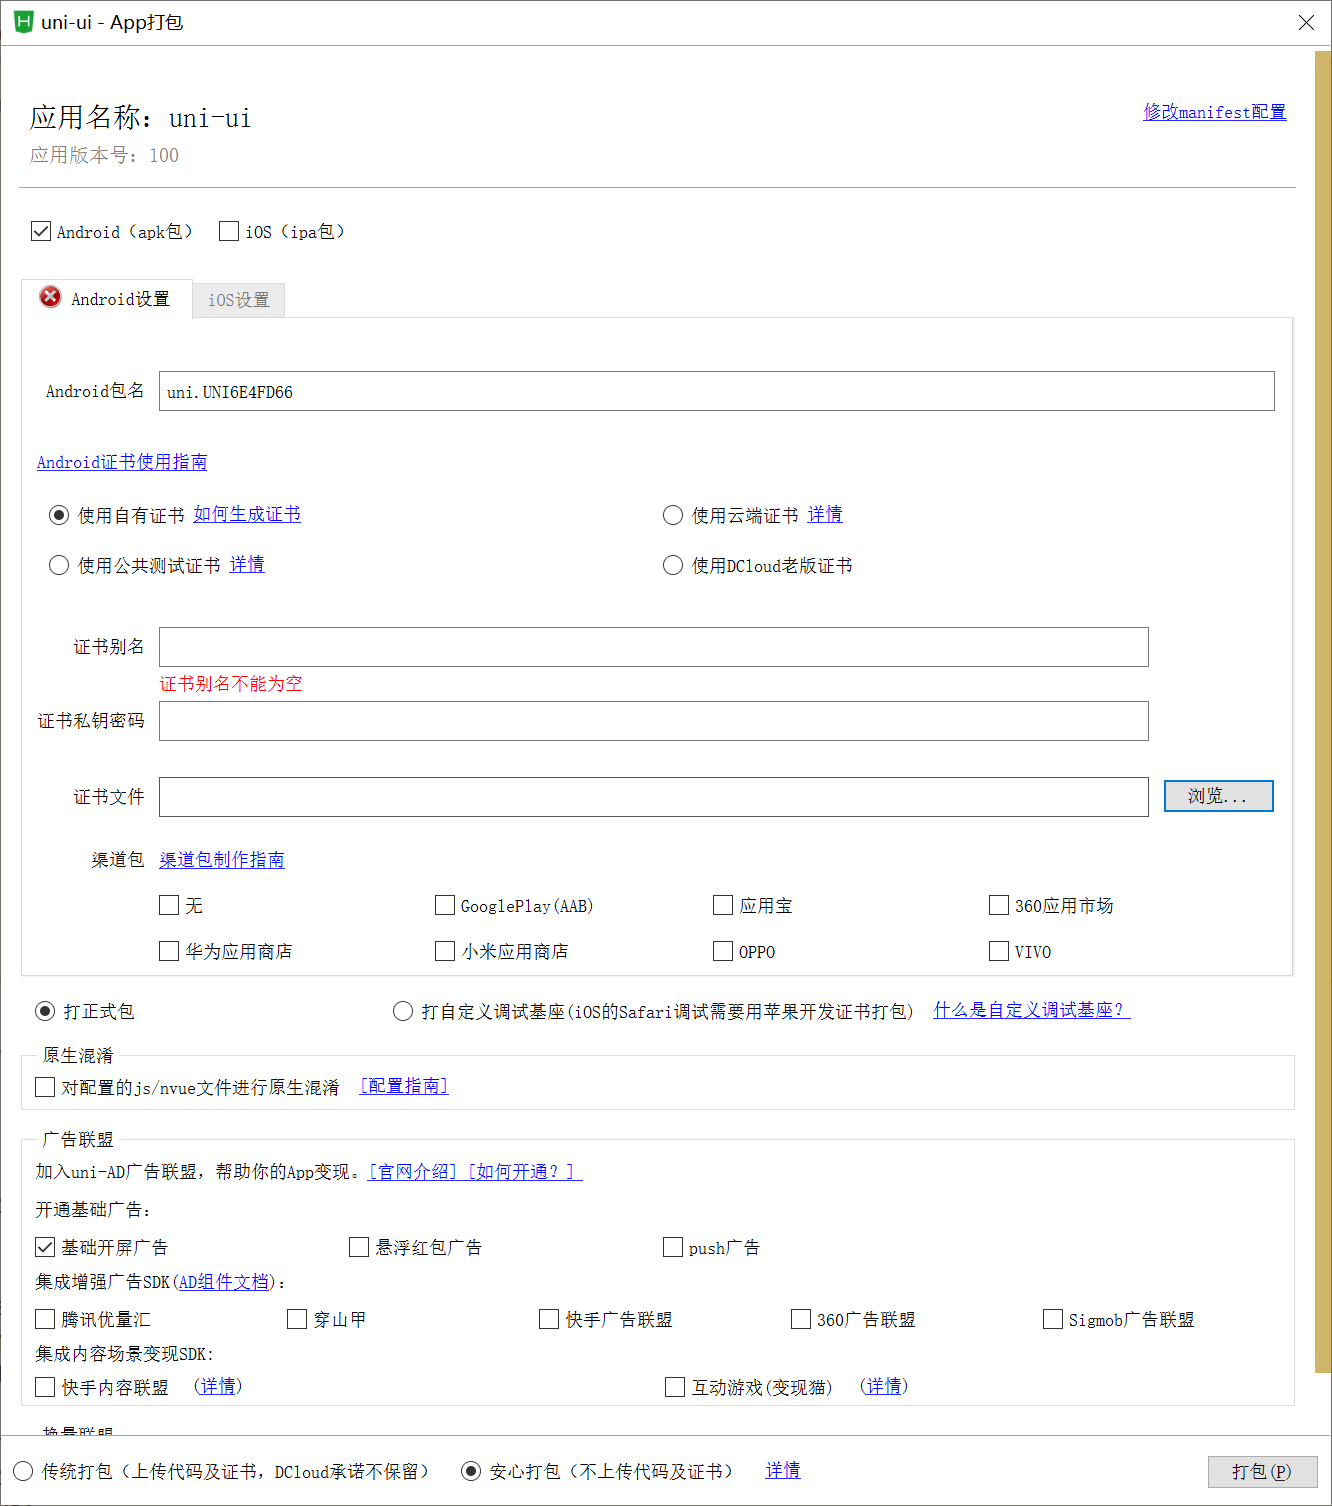Click the 证书私钥密码 input field

(653, 721)
